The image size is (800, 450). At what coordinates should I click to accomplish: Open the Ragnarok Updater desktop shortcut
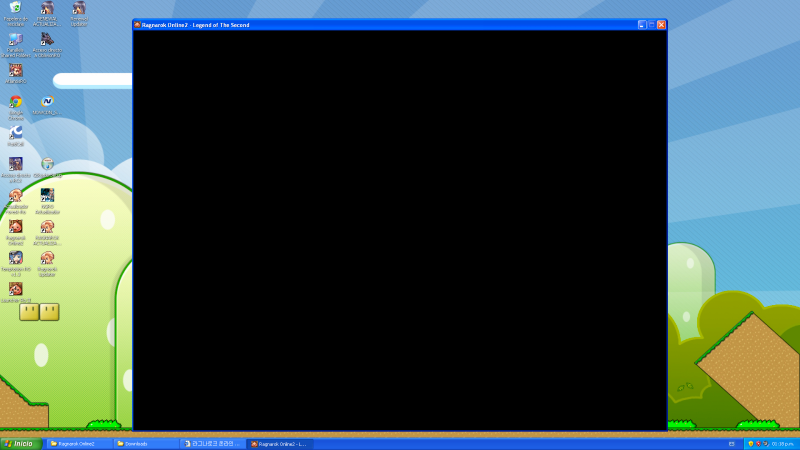pyautogui.click(x=47, y=263)
